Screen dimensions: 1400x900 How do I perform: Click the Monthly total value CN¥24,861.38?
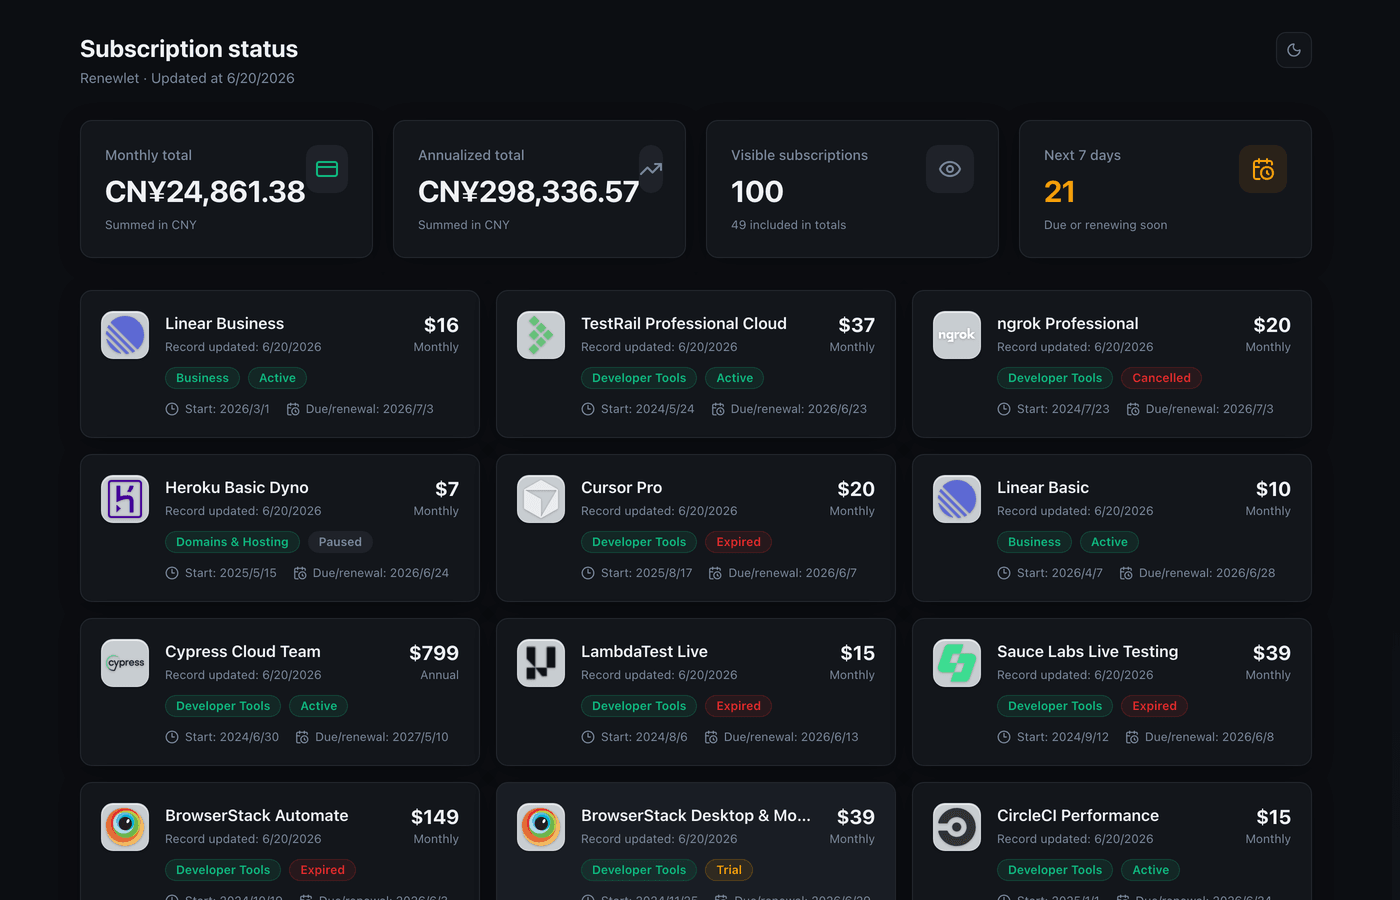pyautogui.click(x=205, y=191)
